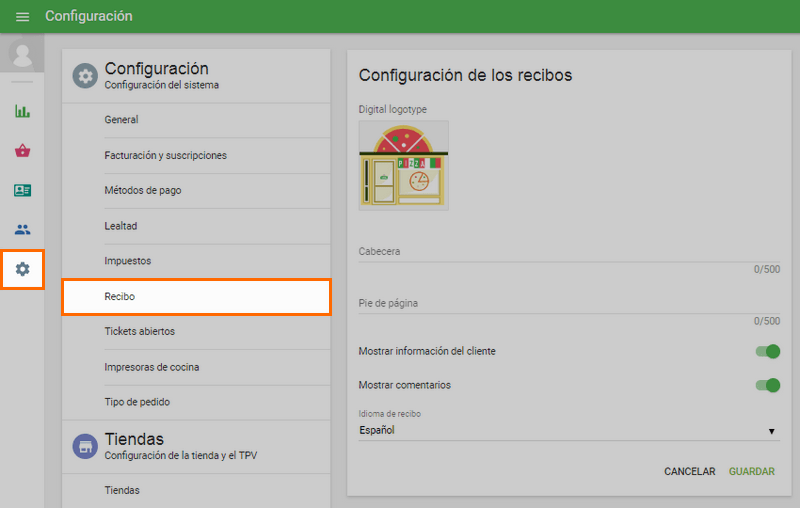This screenshot has height=508, width=800.
Task: Select Recibo settings menu item
Action: [196, 297]
